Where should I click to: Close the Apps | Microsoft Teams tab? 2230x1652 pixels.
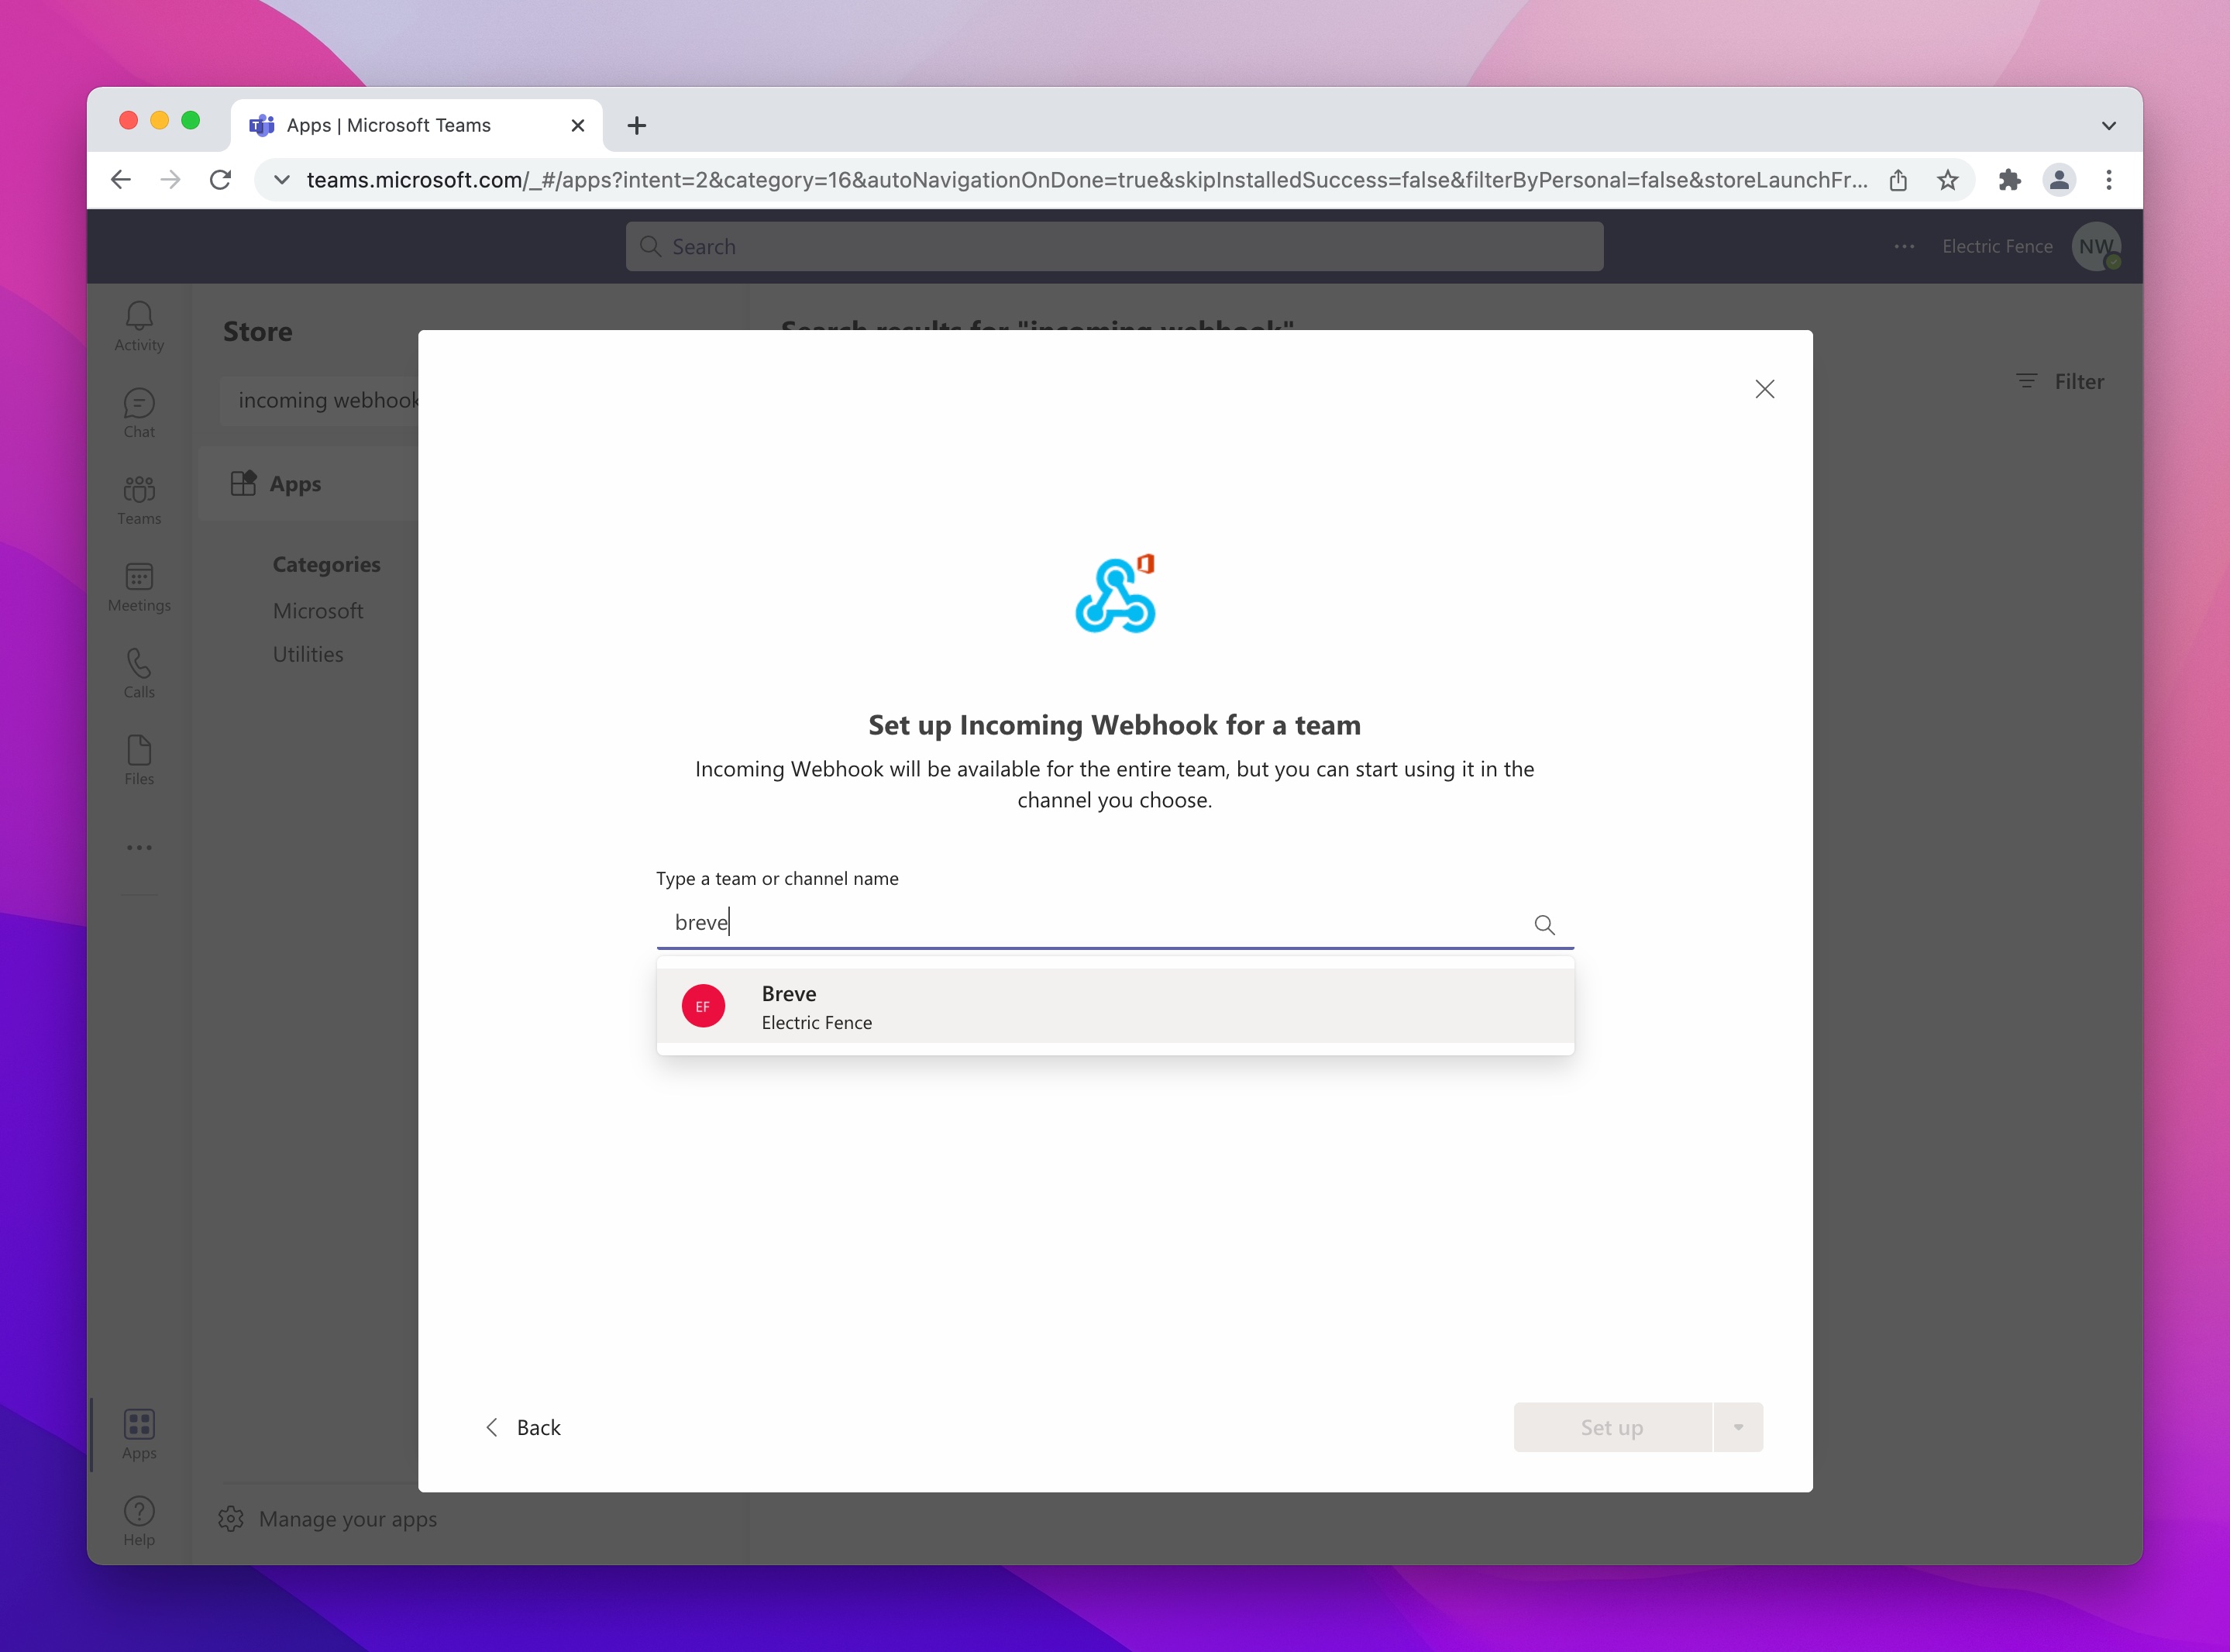point(577,125)
